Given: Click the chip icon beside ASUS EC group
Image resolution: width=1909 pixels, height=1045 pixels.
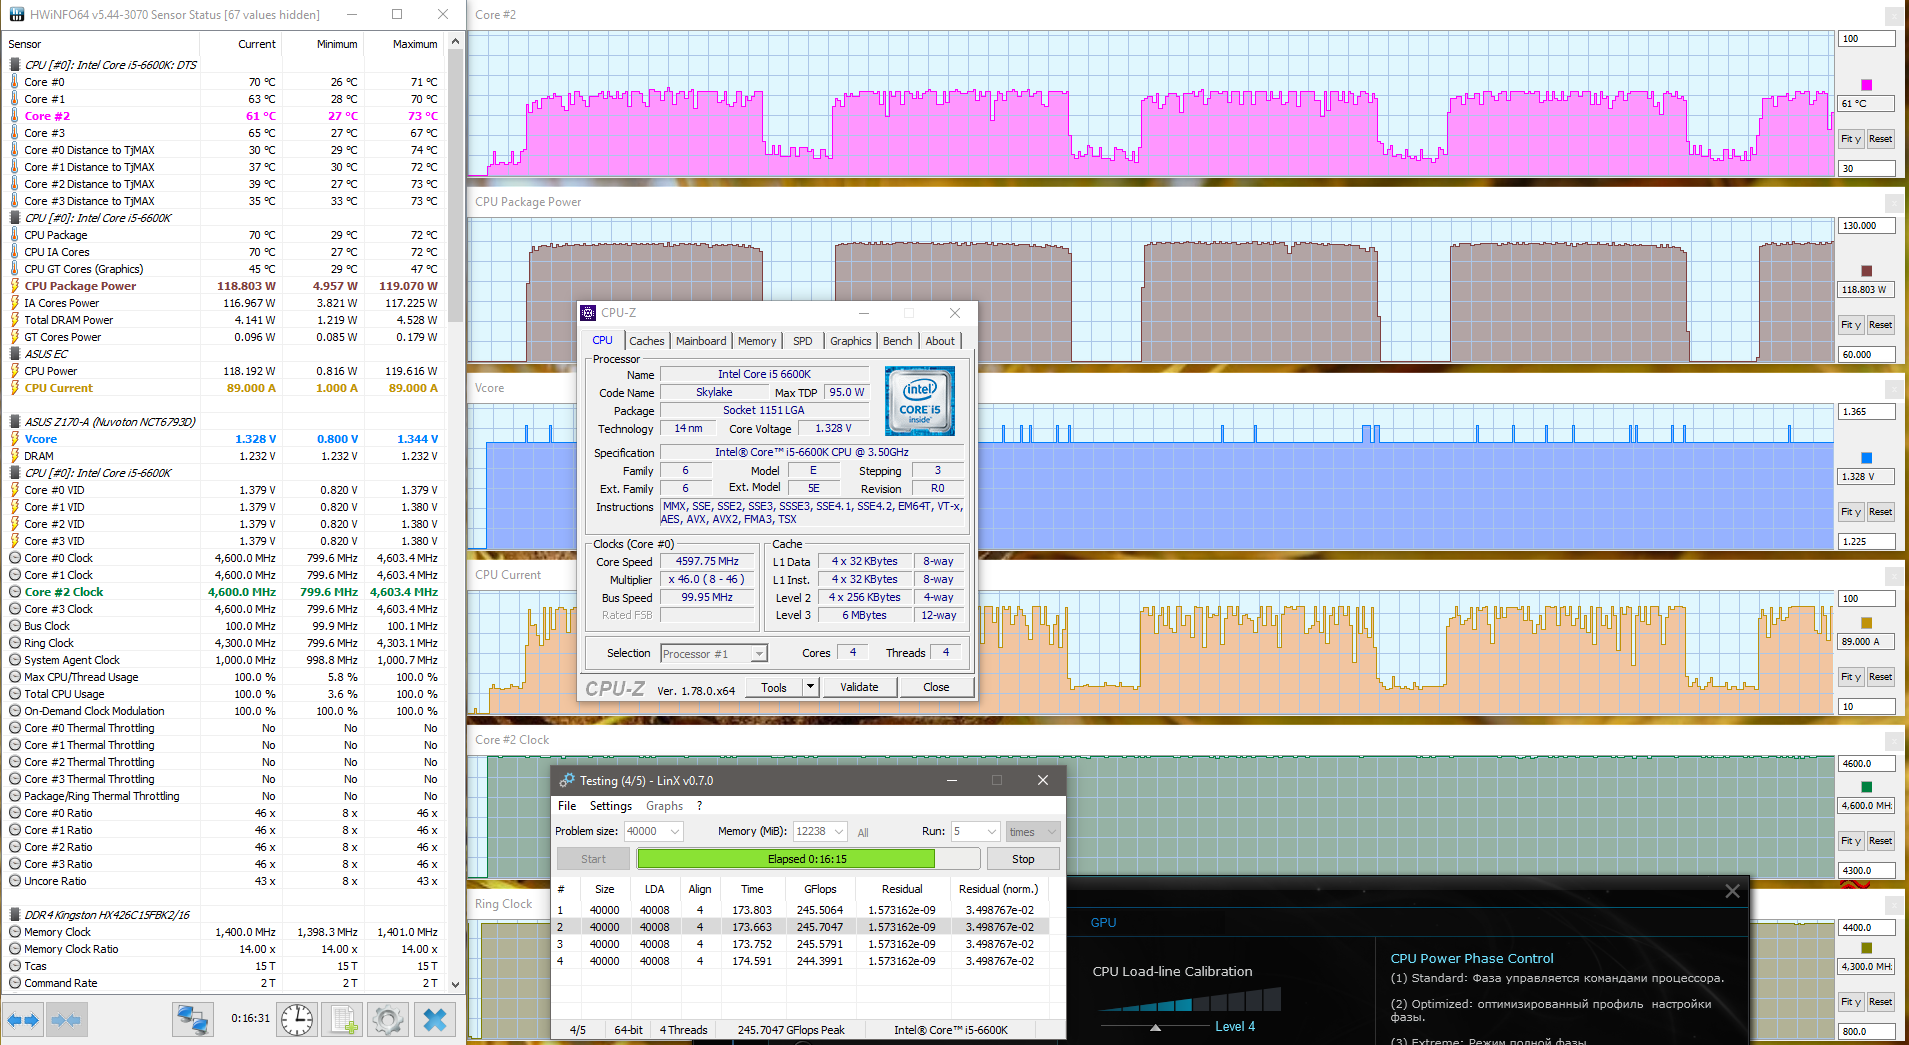Looking at the screenshot, I should [14, 354].
